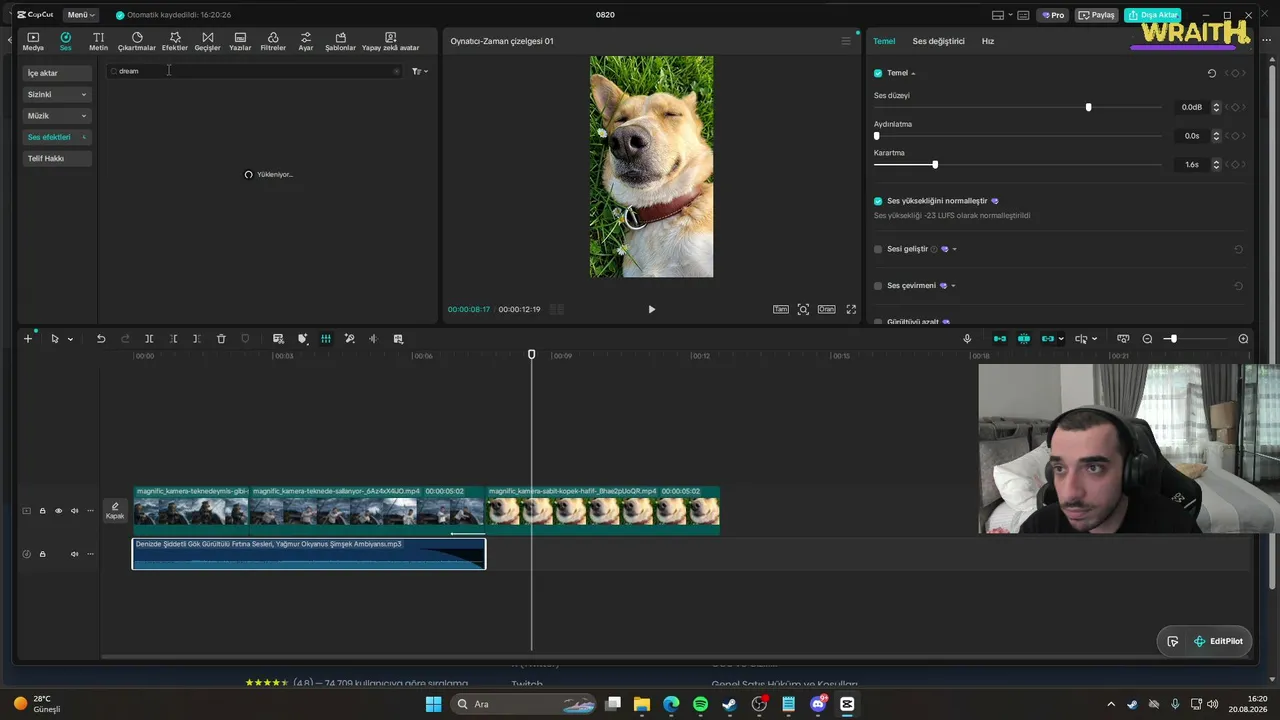Open the Yapay zekâ avatar tab
The height and width of the screenshot is (720, 1280).
(390, 41)
